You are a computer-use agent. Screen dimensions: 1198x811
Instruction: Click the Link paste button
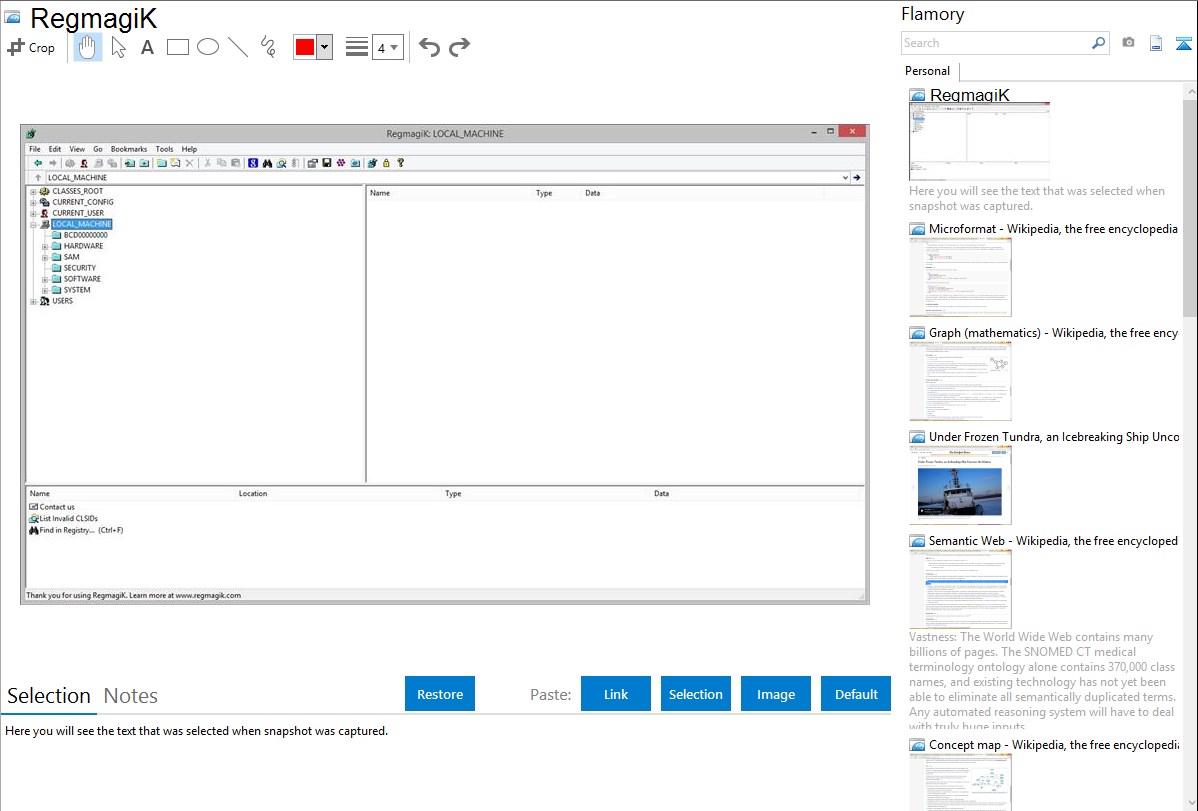[616, 694]
